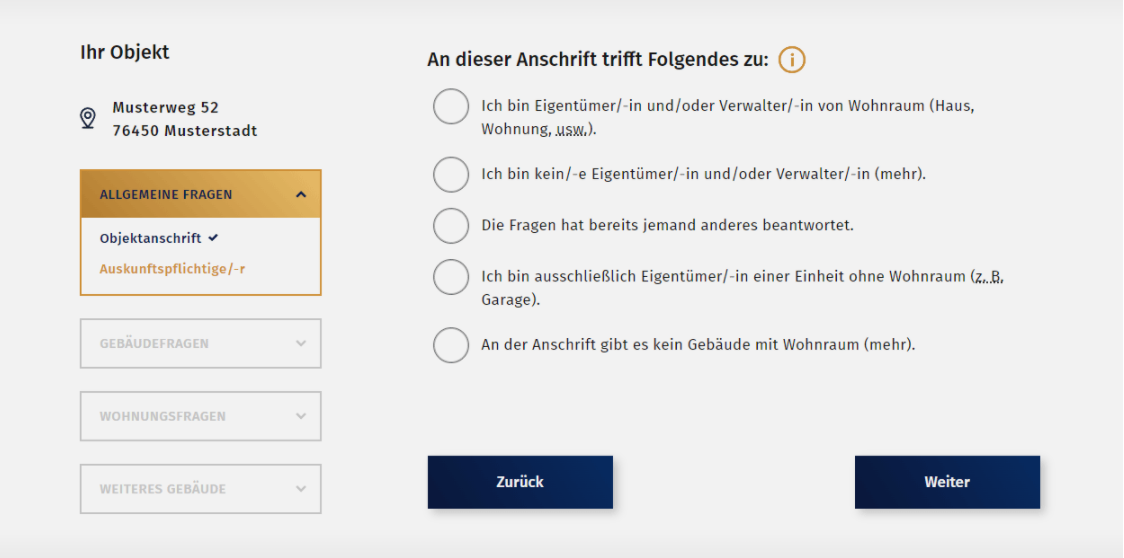
Task: Click the 'z. B.' abbreviation text
Action: [x=988, y=276]
